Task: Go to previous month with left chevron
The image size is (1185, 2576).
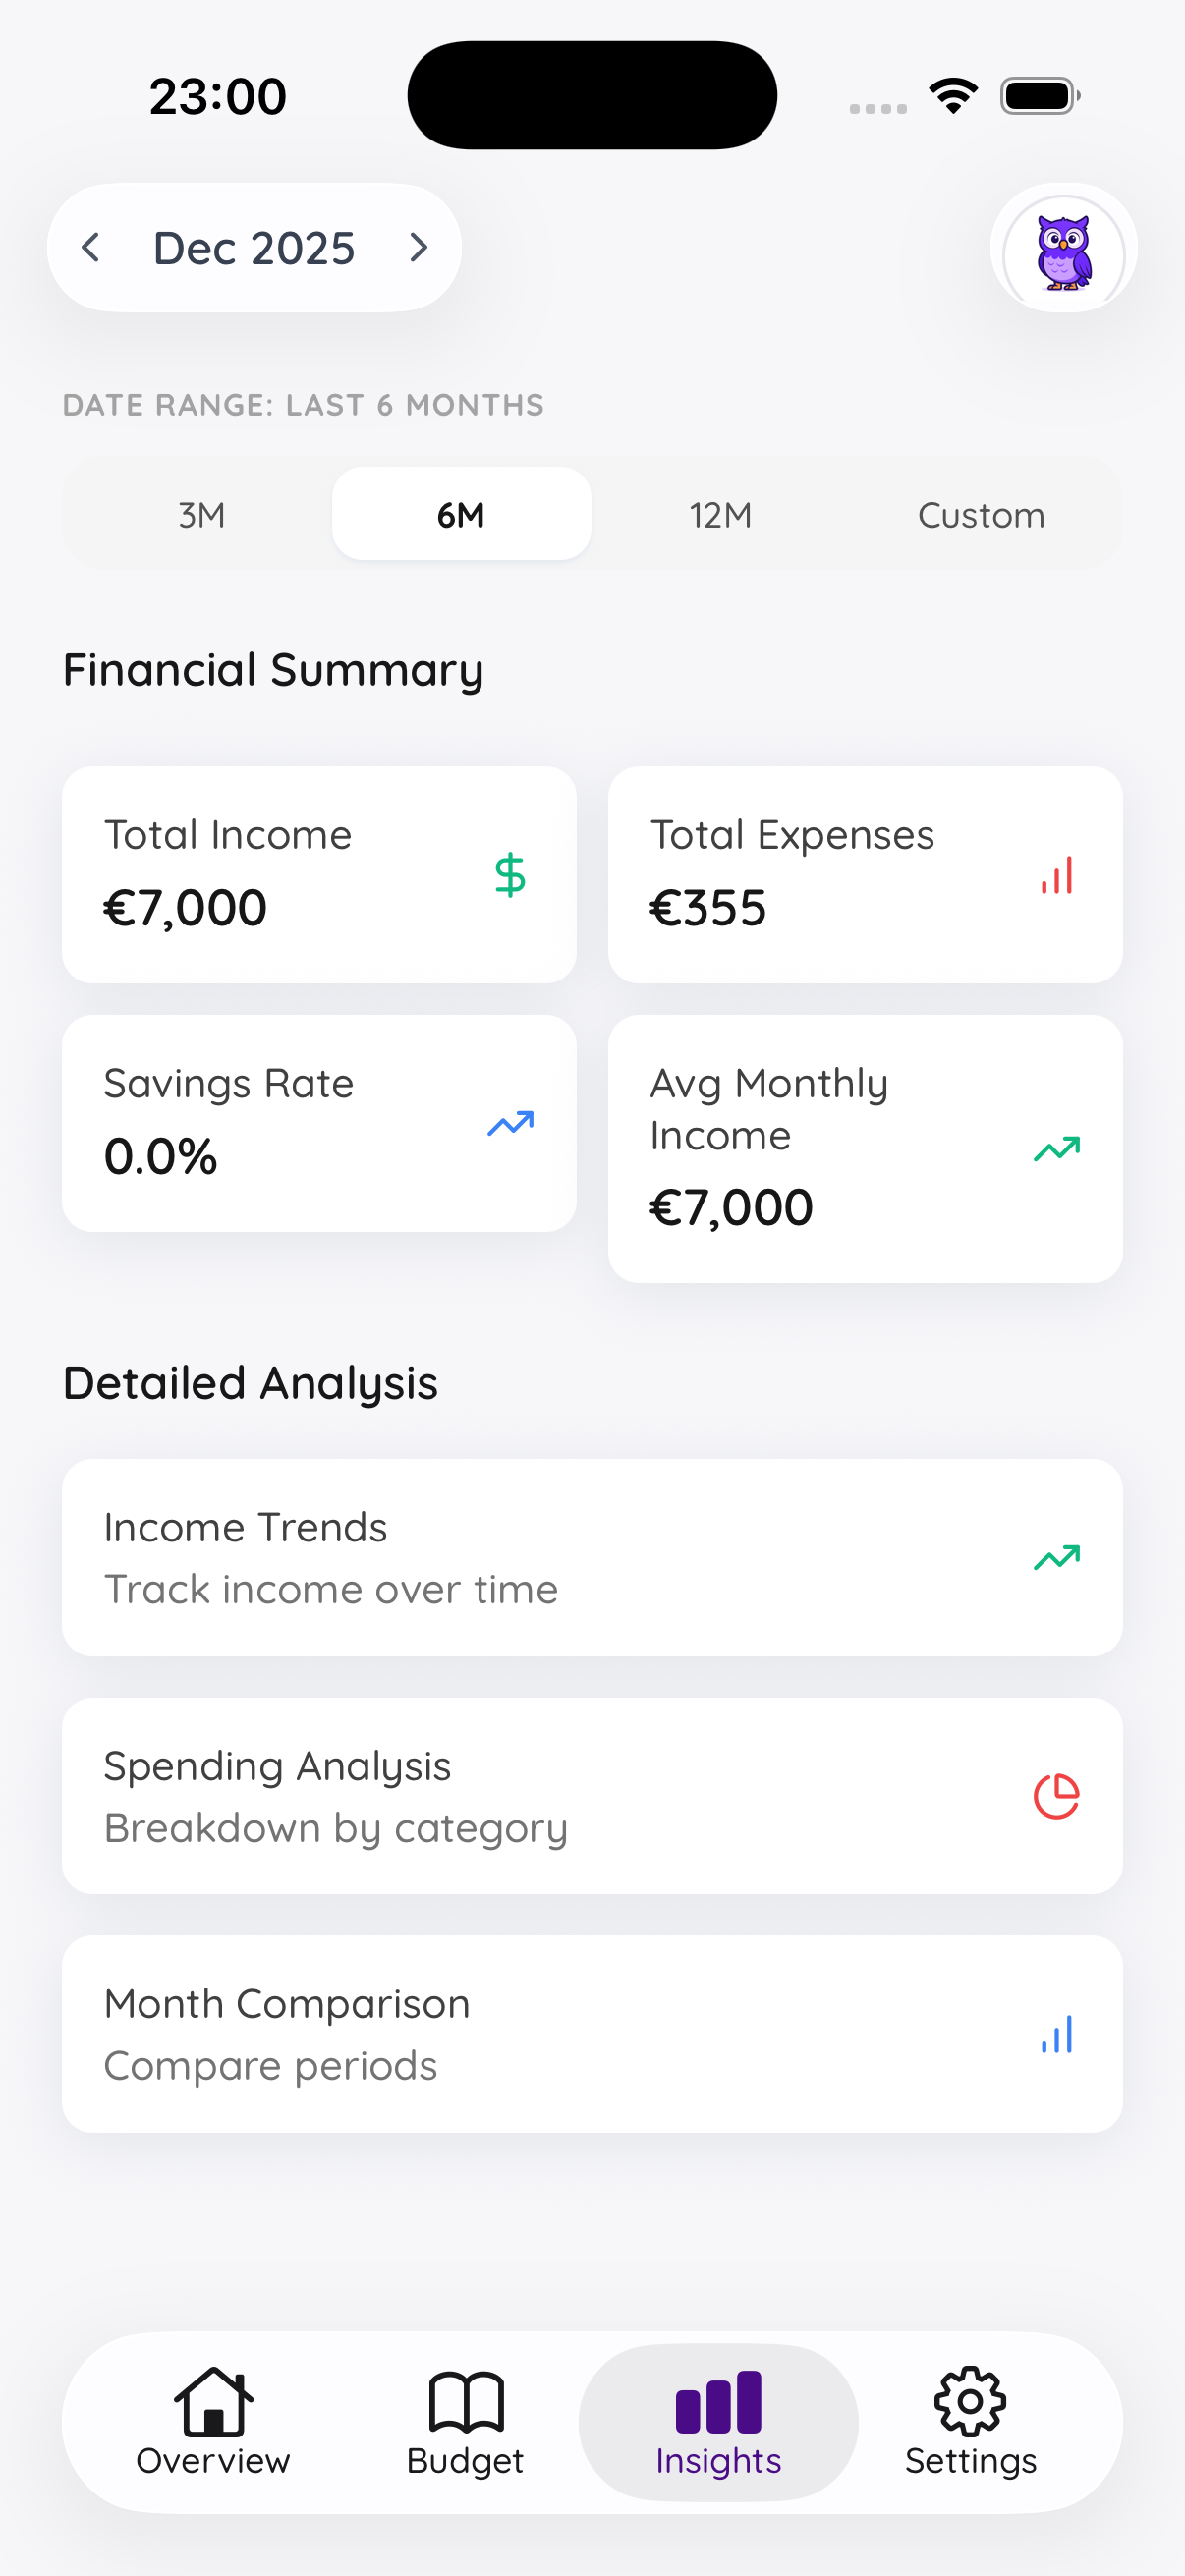Action: coord(91,248)
